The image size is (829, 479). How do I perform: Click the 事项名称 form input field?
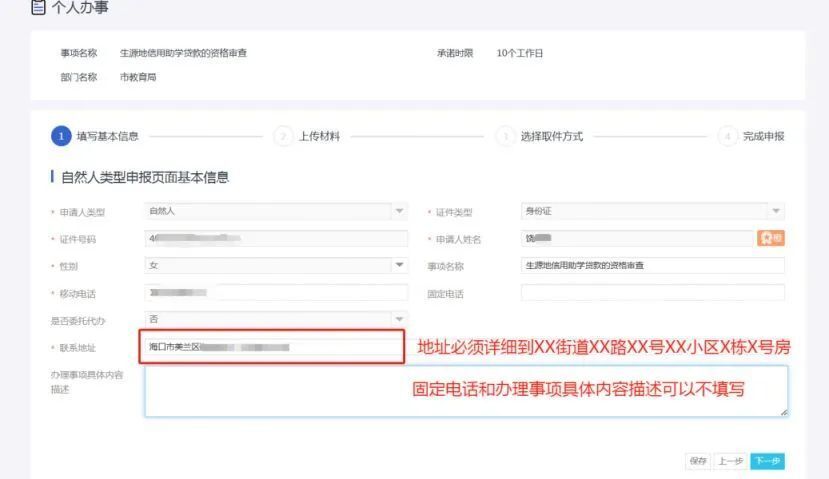point(652,265)
